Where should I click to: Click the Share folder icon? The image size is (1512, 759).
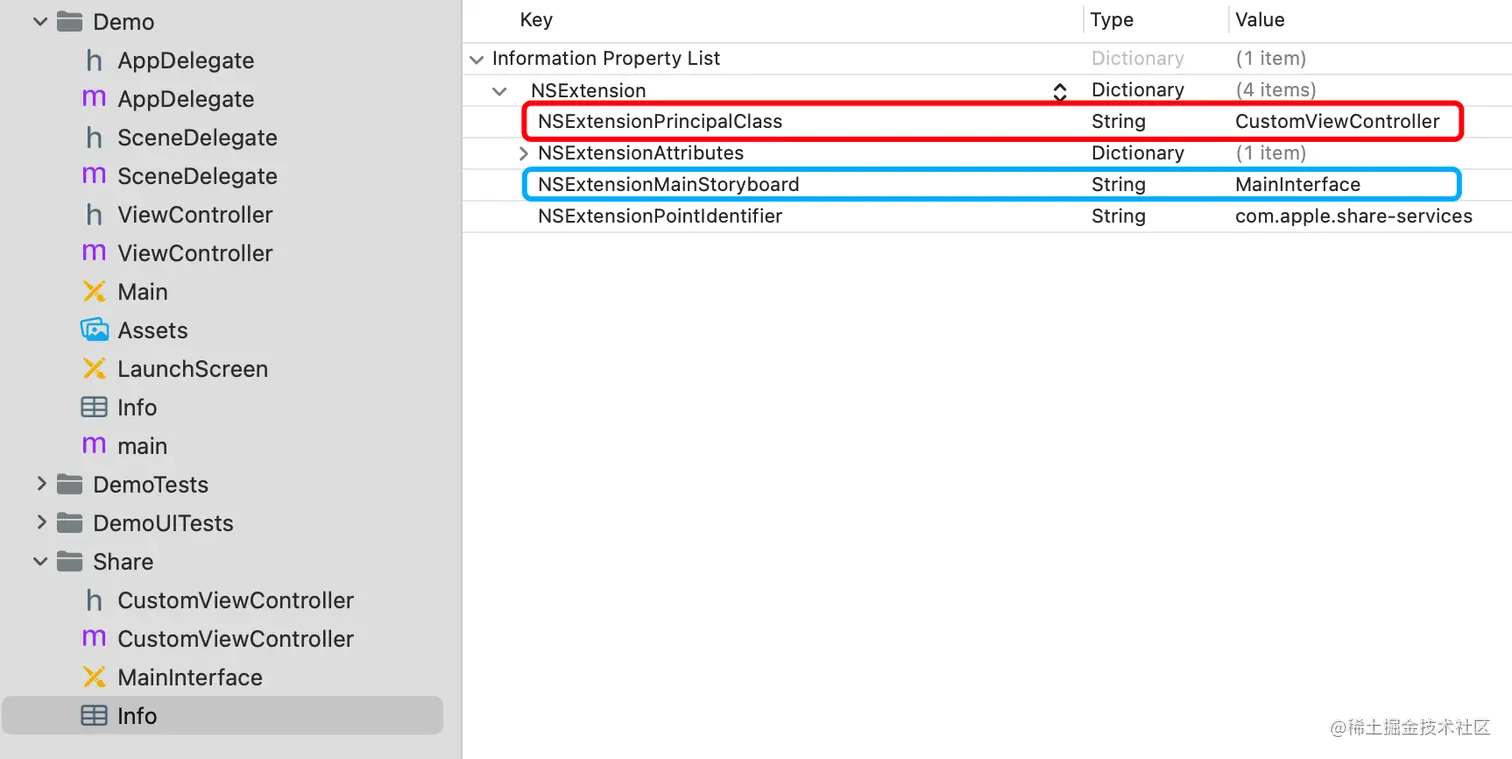pyautogui.click(x=69, y=562)
